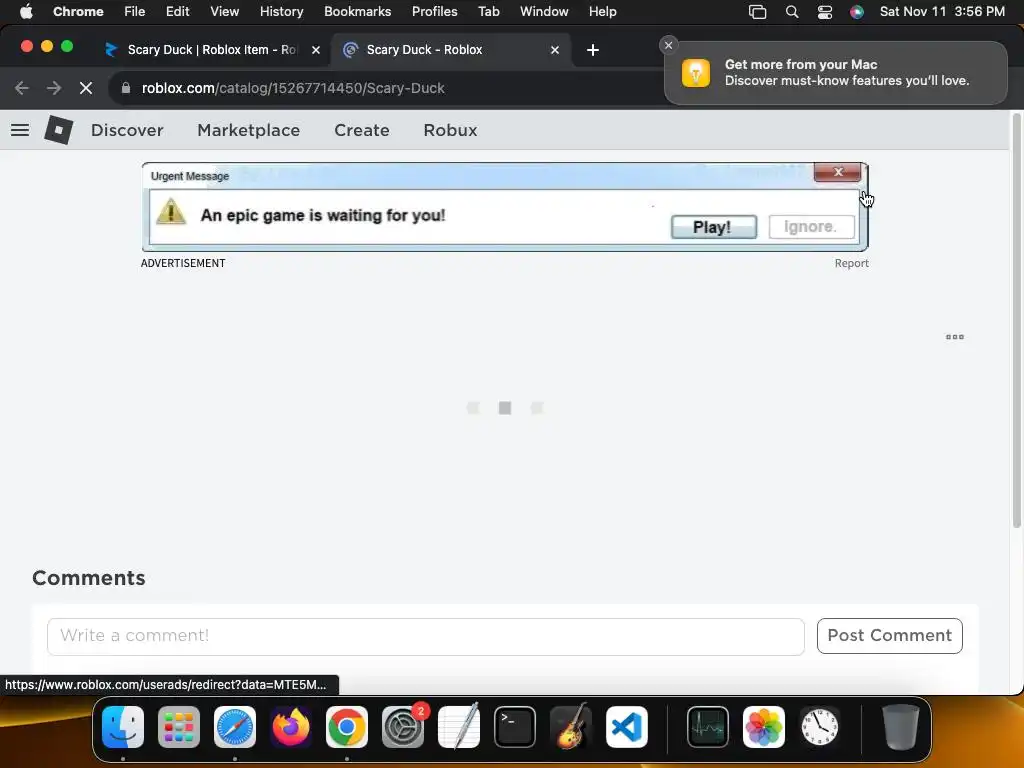Open Safari from the dock
Viewport: 1024px width, 768px height.
[x=235, y=727]
